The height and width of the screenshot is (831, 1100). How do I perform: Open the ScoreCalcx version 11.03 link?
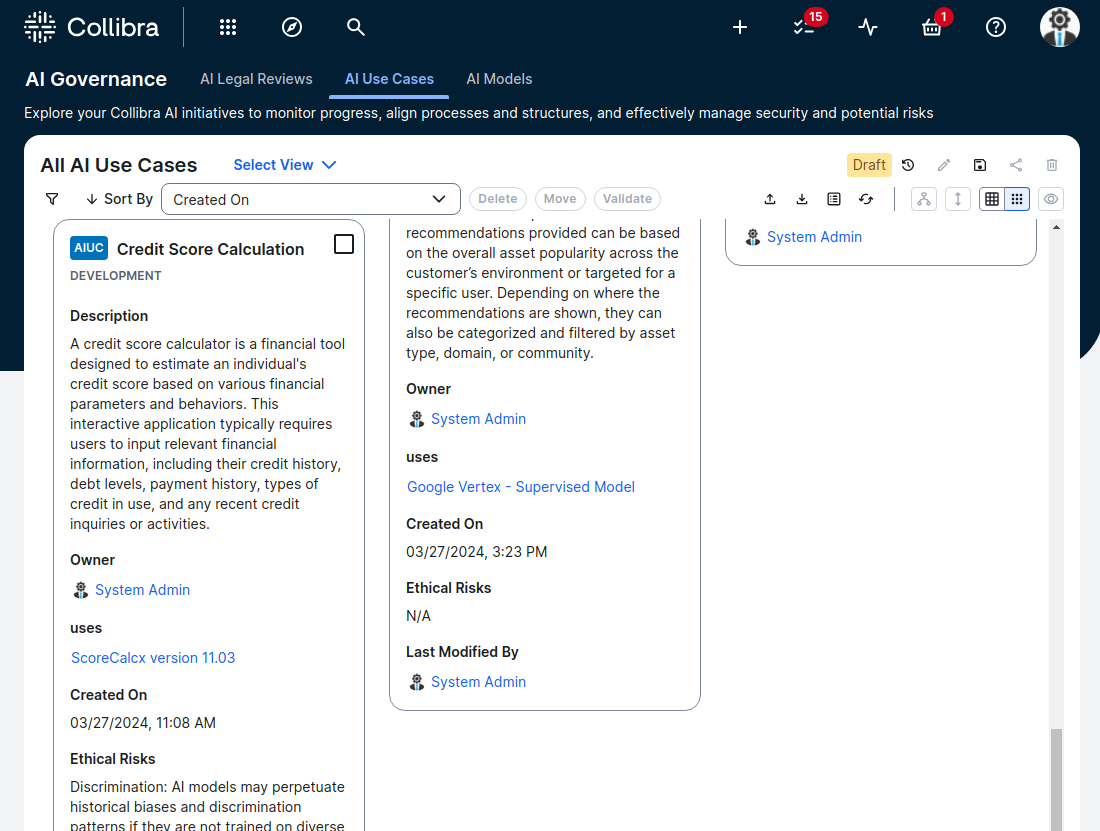[152, 657]
